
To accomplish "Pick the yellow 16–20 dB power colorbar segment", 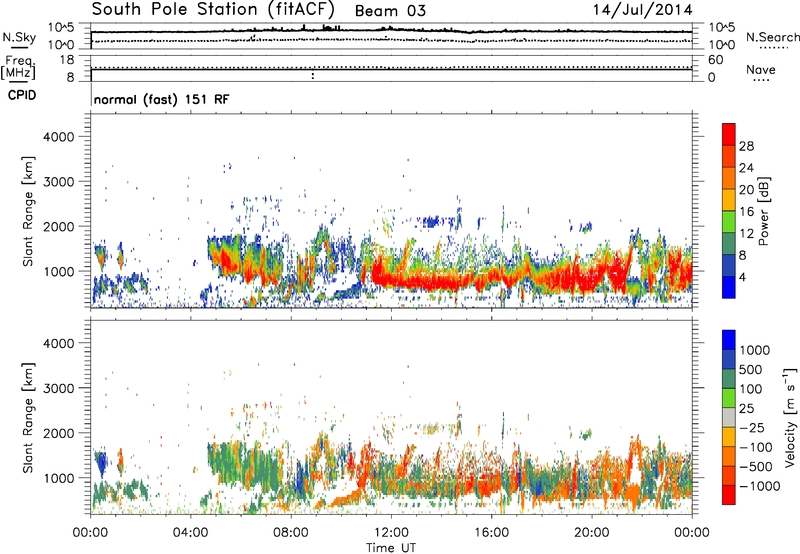I will (729, 200).
